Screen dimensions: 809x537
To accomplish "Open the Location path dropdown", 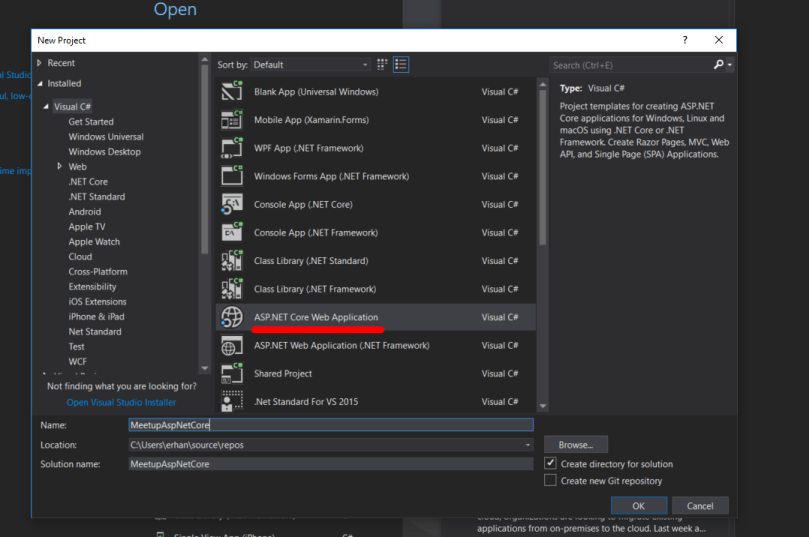I will tap(528, 445).
